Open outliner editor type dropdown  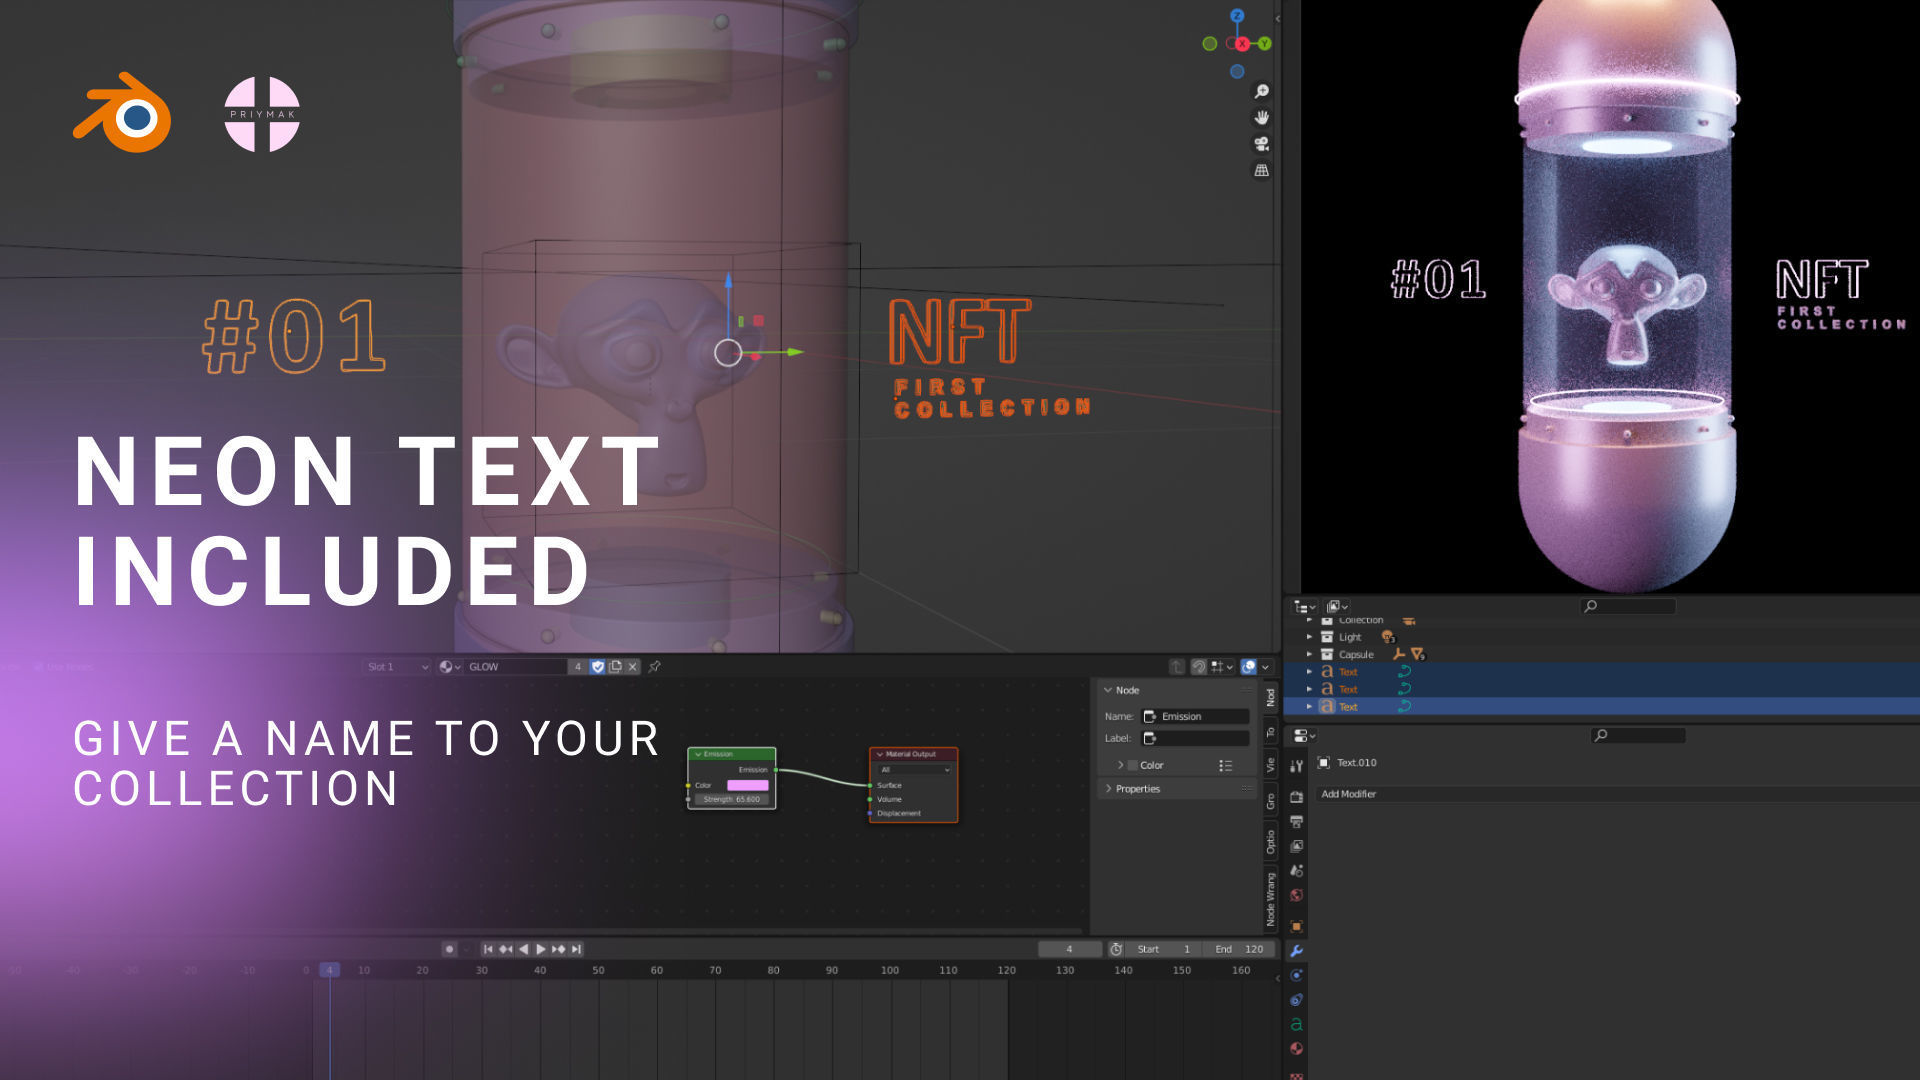point(1305,607)
